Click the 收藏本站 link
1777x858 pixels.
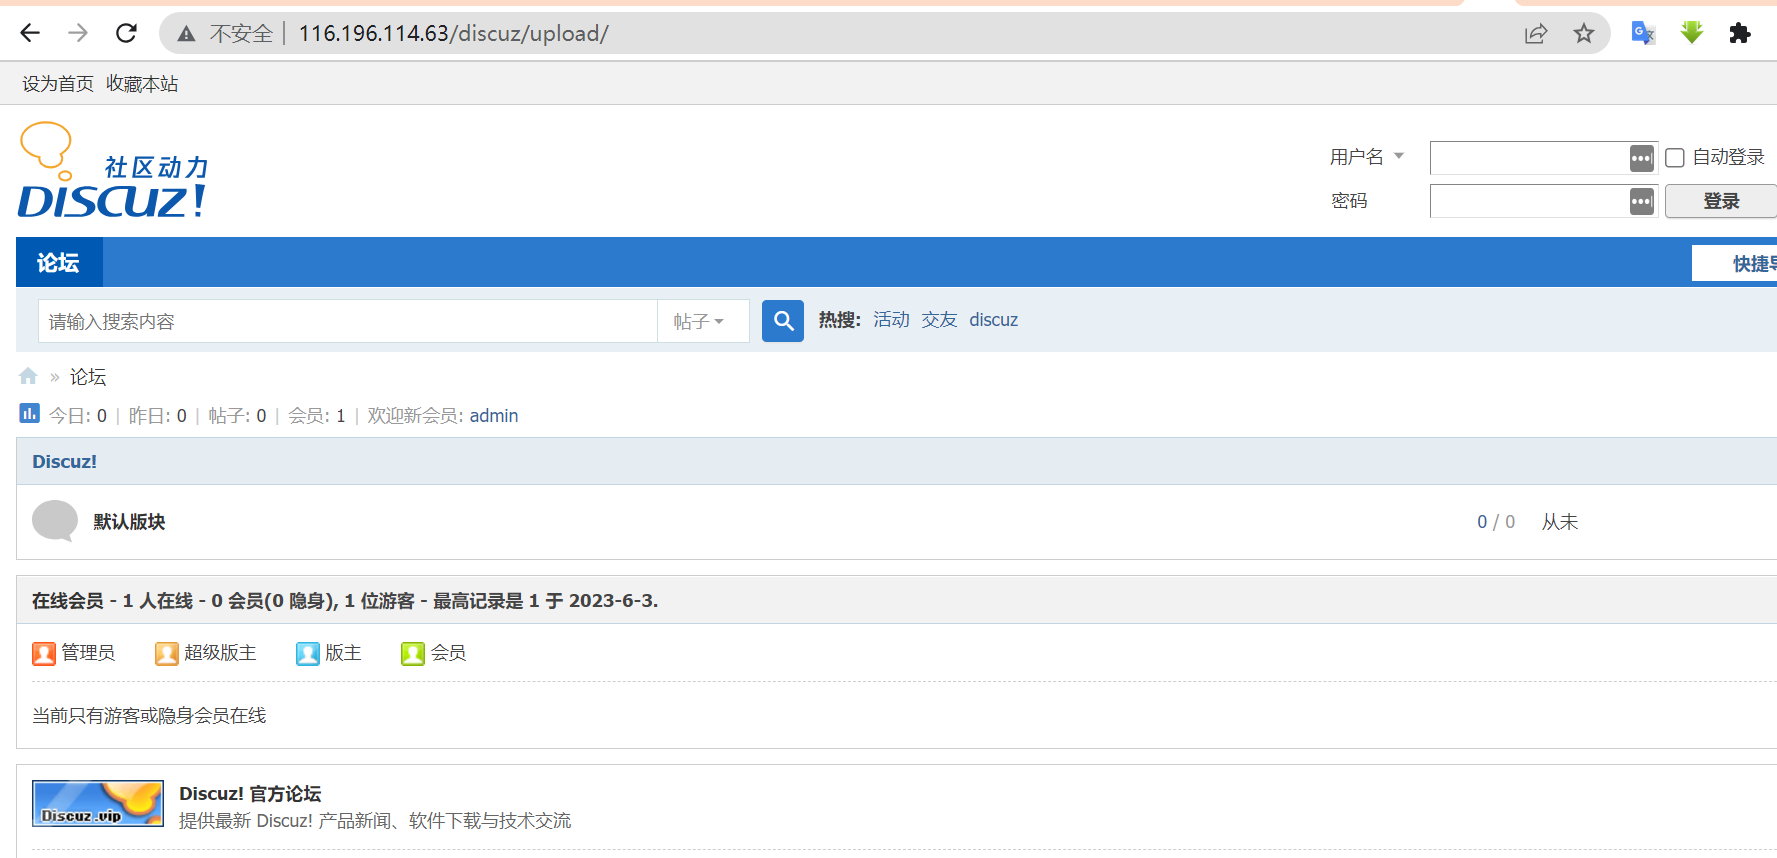[142, 84]
